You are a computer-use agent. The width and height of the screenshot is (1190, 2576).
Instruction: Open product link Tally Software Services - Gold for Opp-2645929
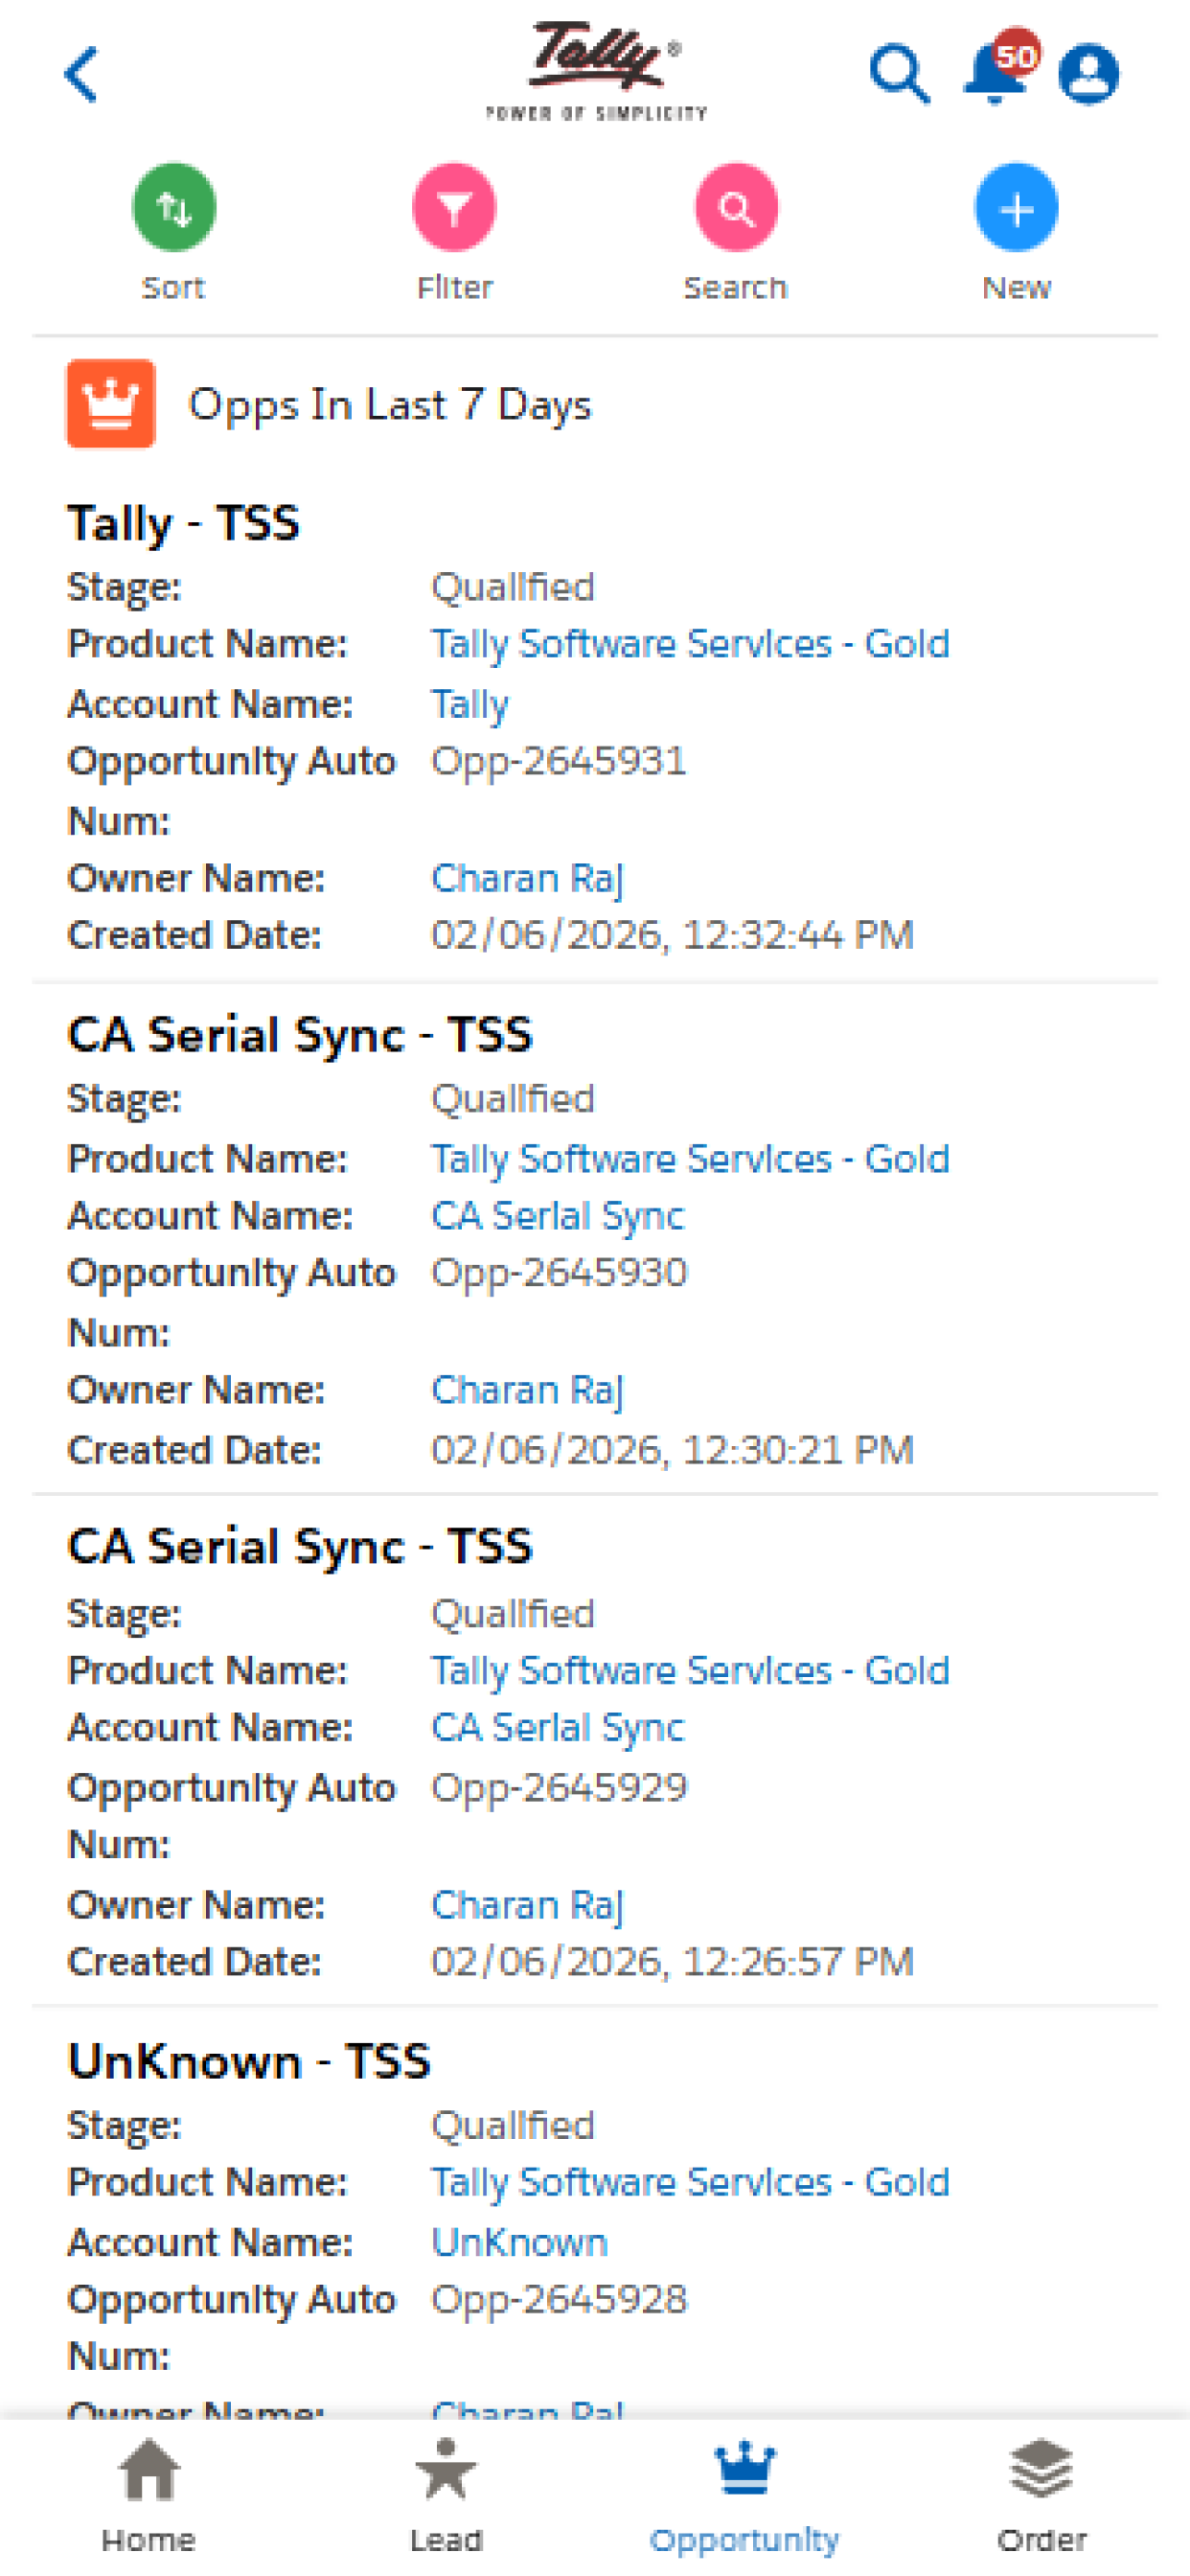click(690, 1672)
